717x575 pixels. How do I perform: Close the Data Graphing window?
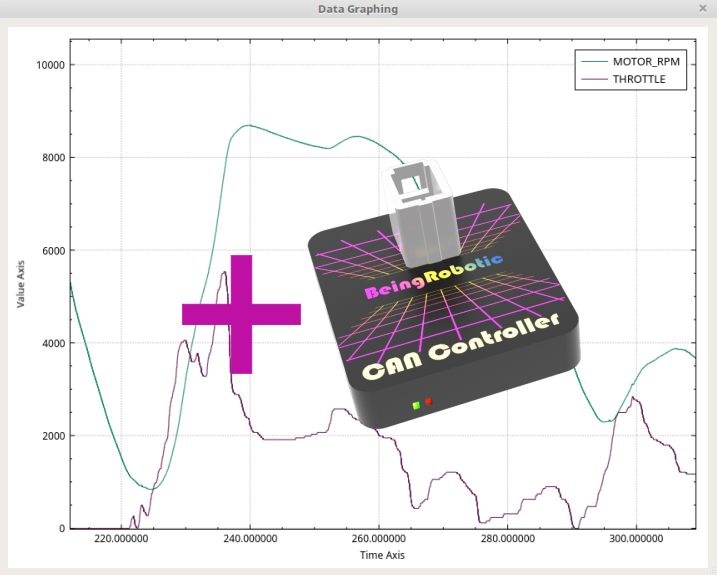pos(703,8)
